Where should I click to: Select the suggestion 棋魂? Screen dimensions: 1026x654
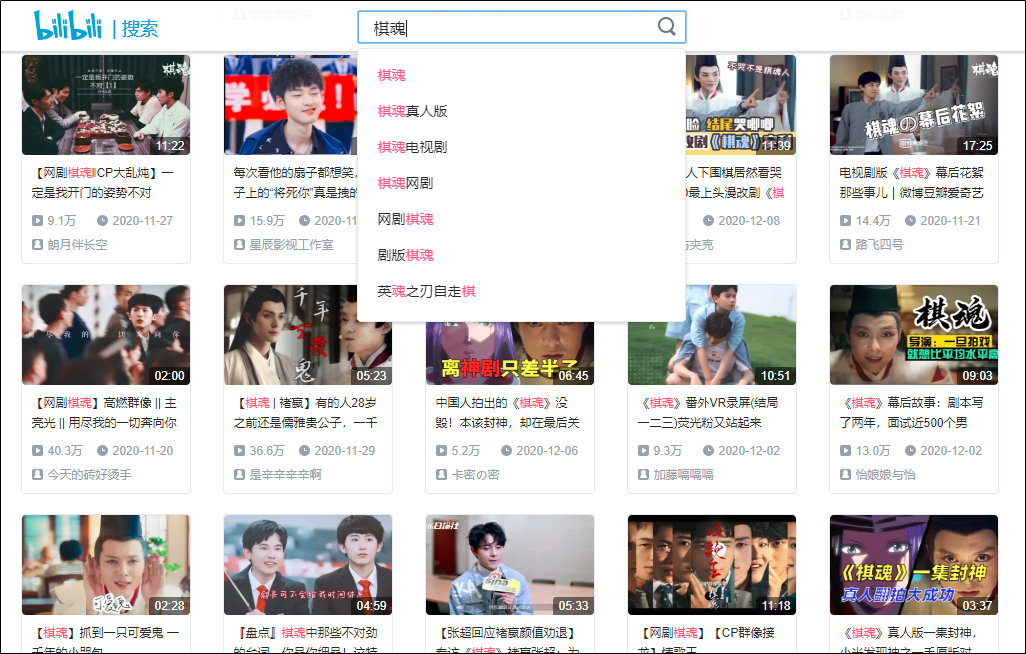[x=391, y=75]
